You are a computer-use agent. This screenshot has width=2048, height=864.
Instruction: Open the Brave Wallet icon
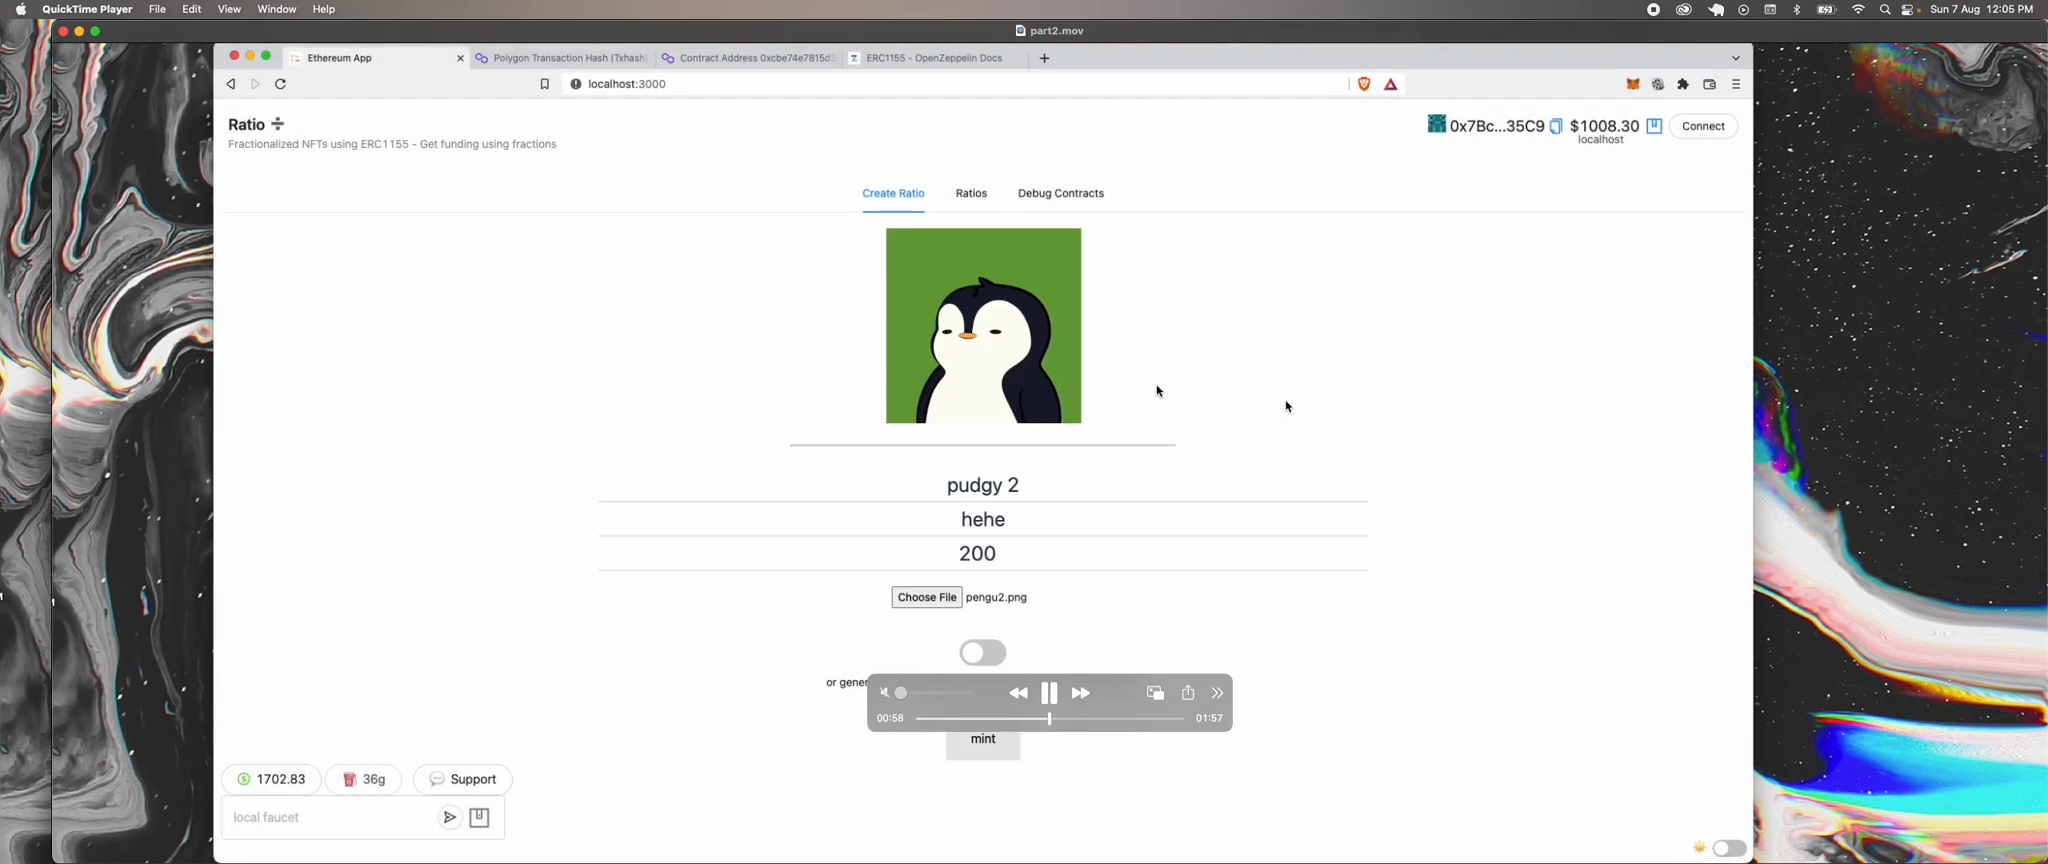1709,85
